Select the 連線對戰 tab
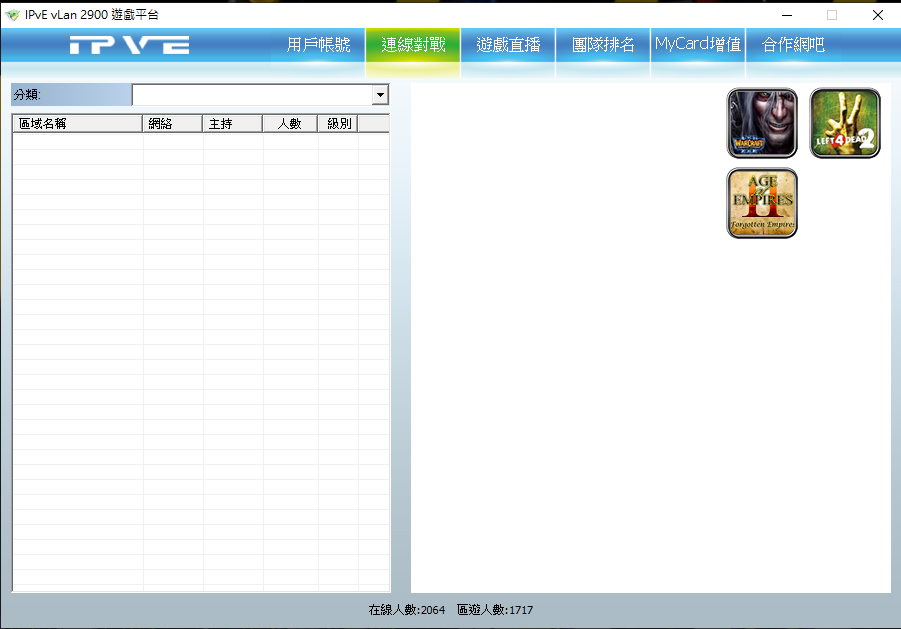Image resolution: width=901 pixels, height=629 pixels. tap(413, 45)
